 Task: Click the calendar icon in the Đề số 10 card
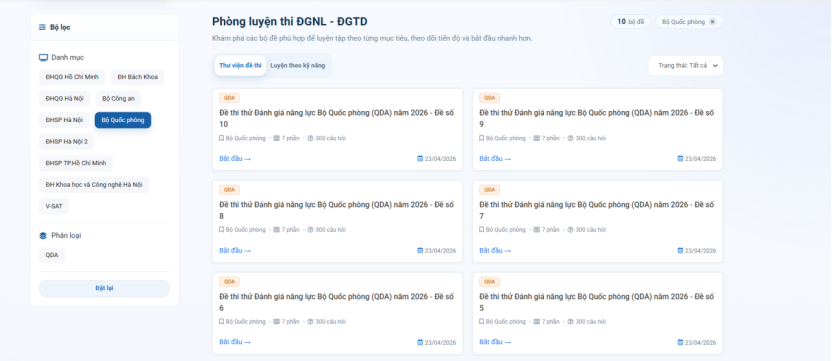click(420, 158)
